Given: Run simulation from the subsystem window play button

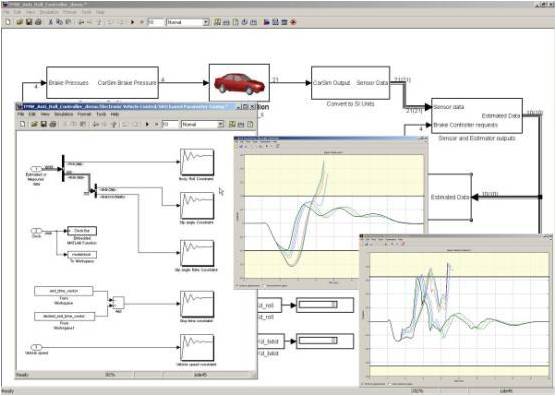Looking at the screenshot, I should point(147,124).
